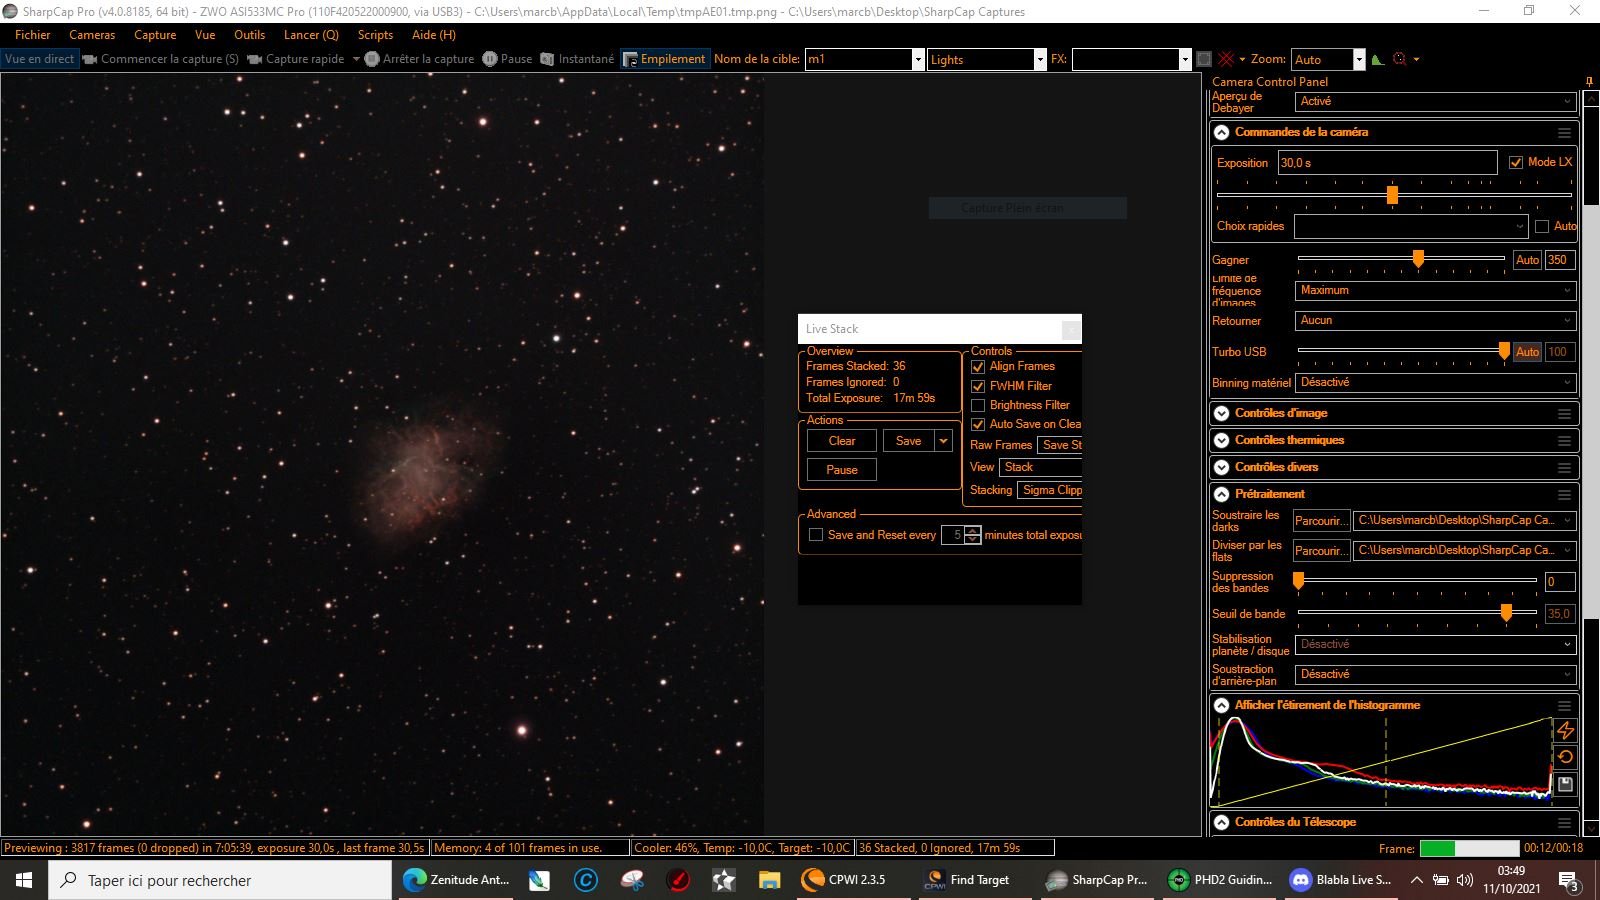Click the red reticule overlay icon in toolbar
Image resolution: width=1600 pixels, height=900 pixels.
[1226, 59]
